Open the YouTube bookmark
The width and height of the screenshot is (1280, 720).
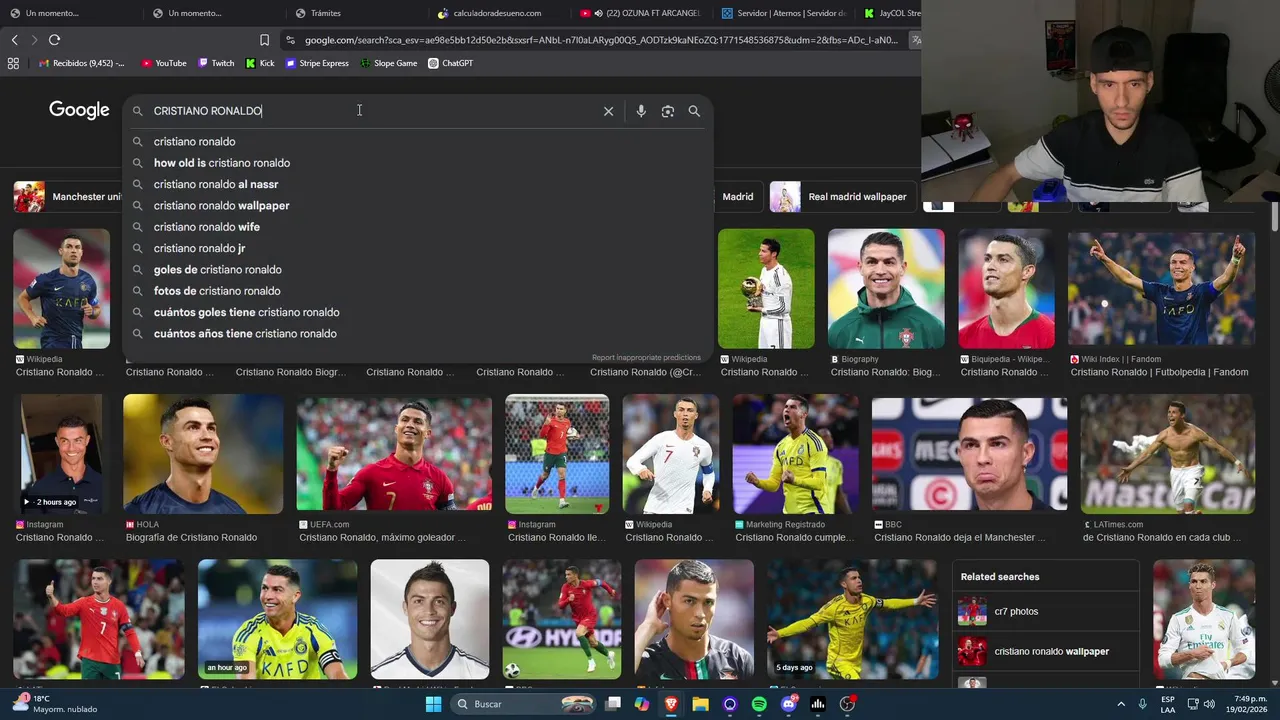coord(164,63)
